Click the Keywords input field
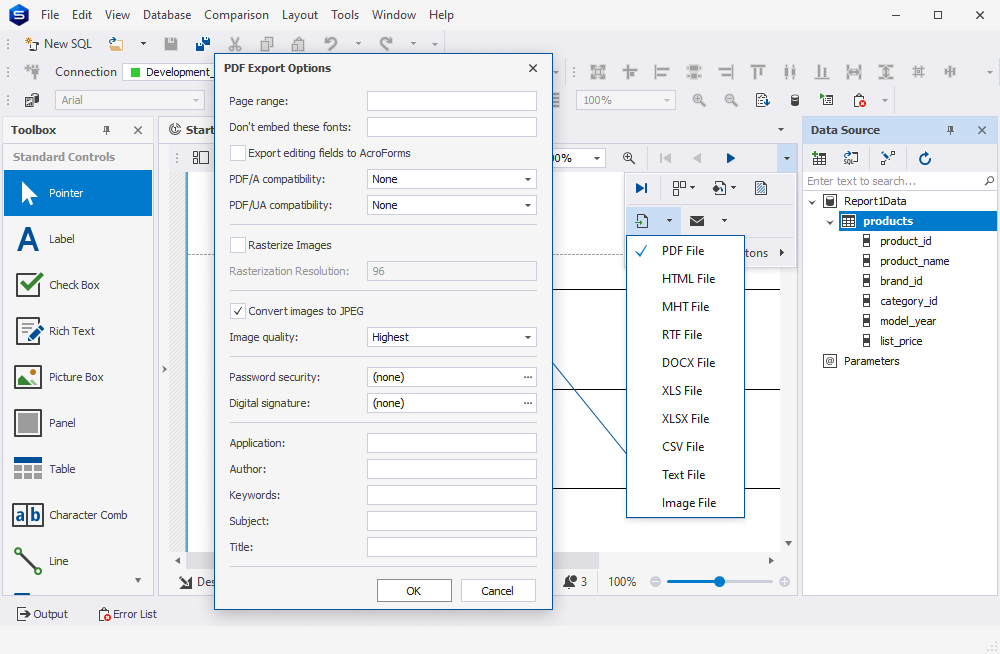Image resolution: width=1000 pixels, height=654 pixels. (x=452, y=495)
